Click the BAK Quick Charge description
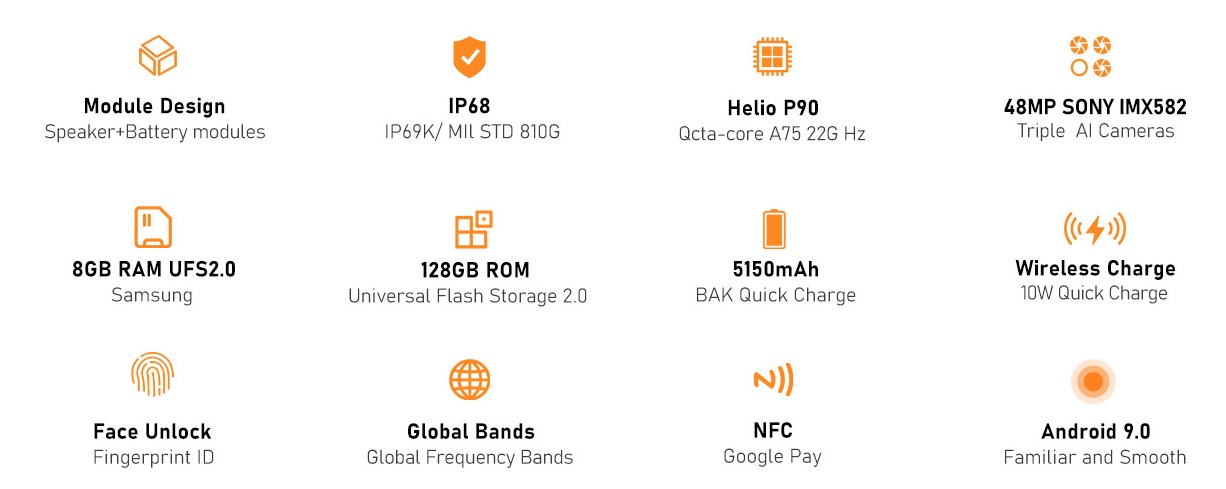 (x=775, y=295)
